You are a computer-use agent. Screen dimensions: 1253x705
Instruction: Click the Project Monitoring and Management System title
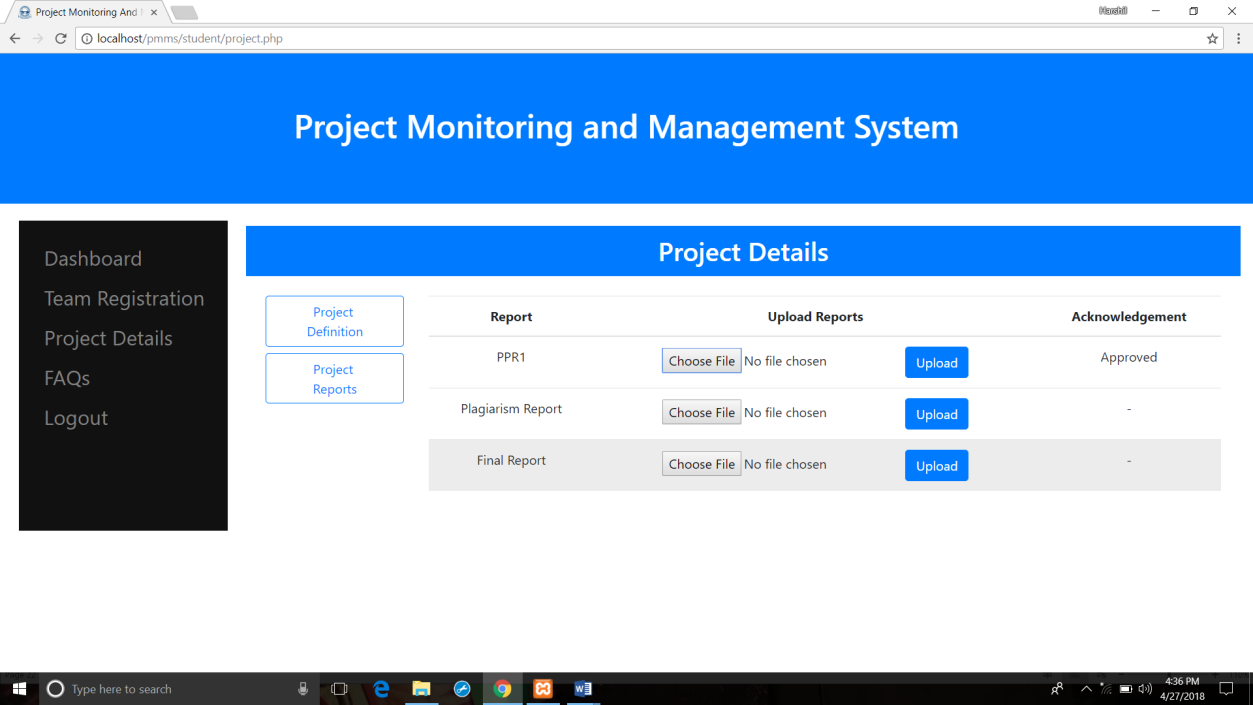click(x=626, y=127)
